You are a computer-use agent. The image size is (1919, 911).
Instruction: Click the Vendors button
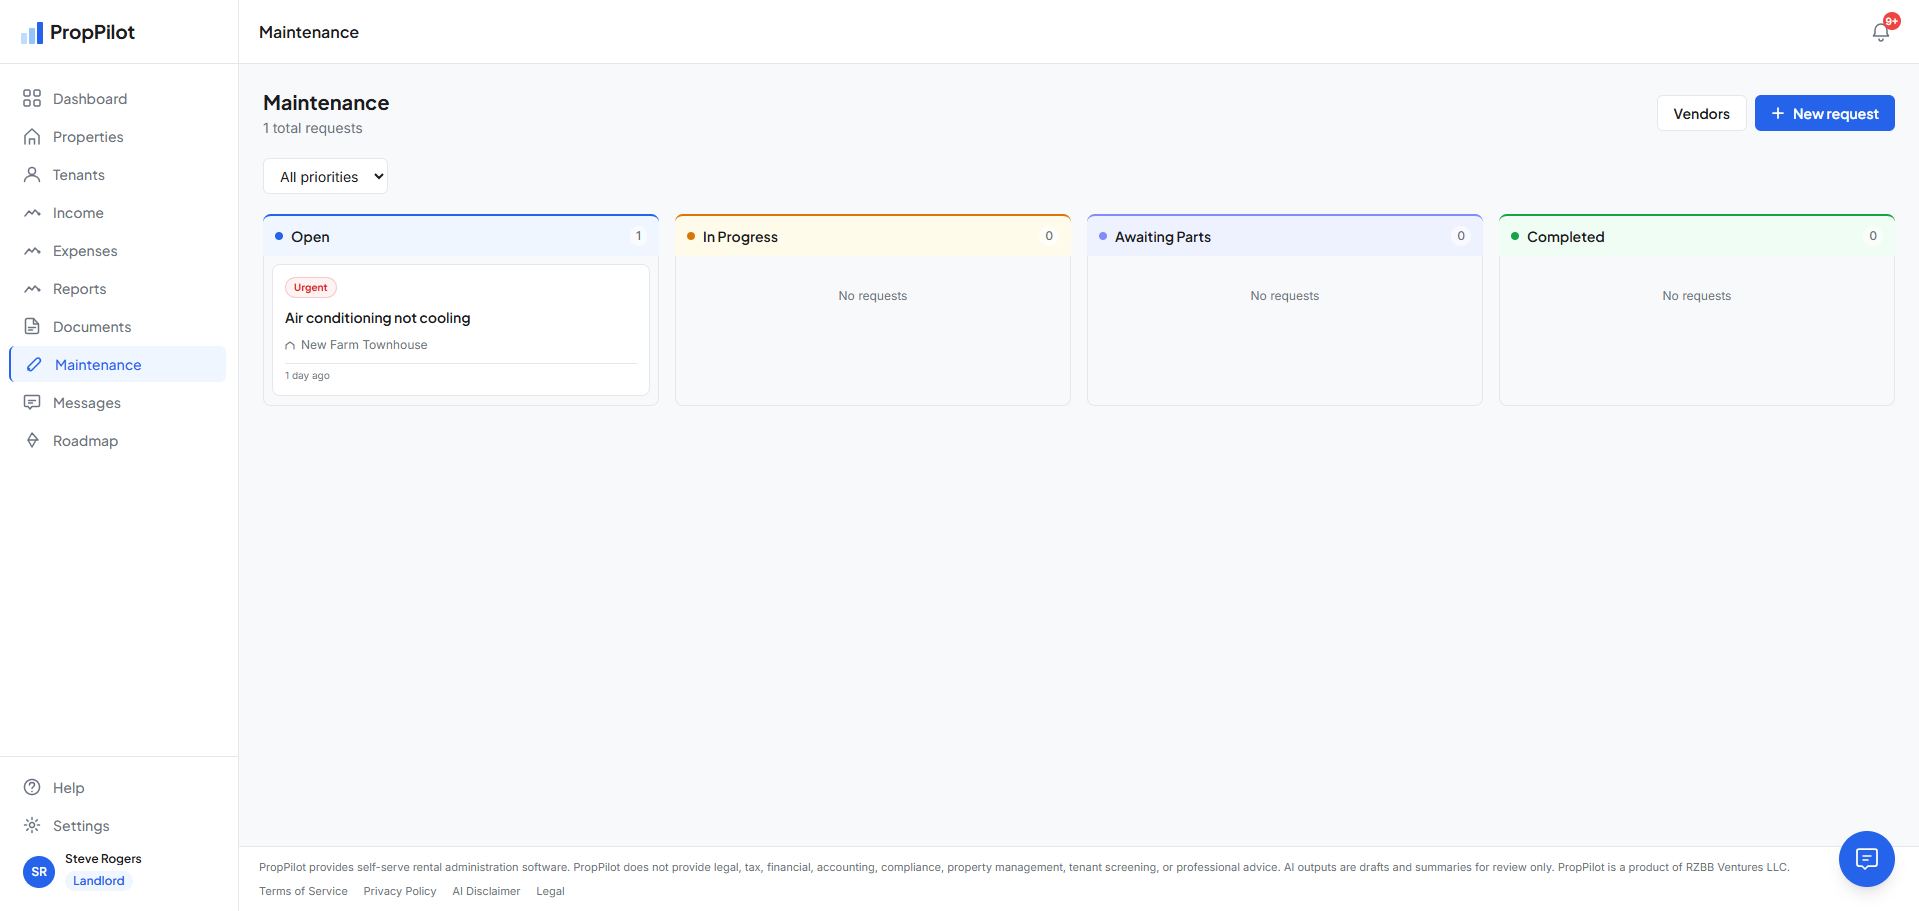1701,113
